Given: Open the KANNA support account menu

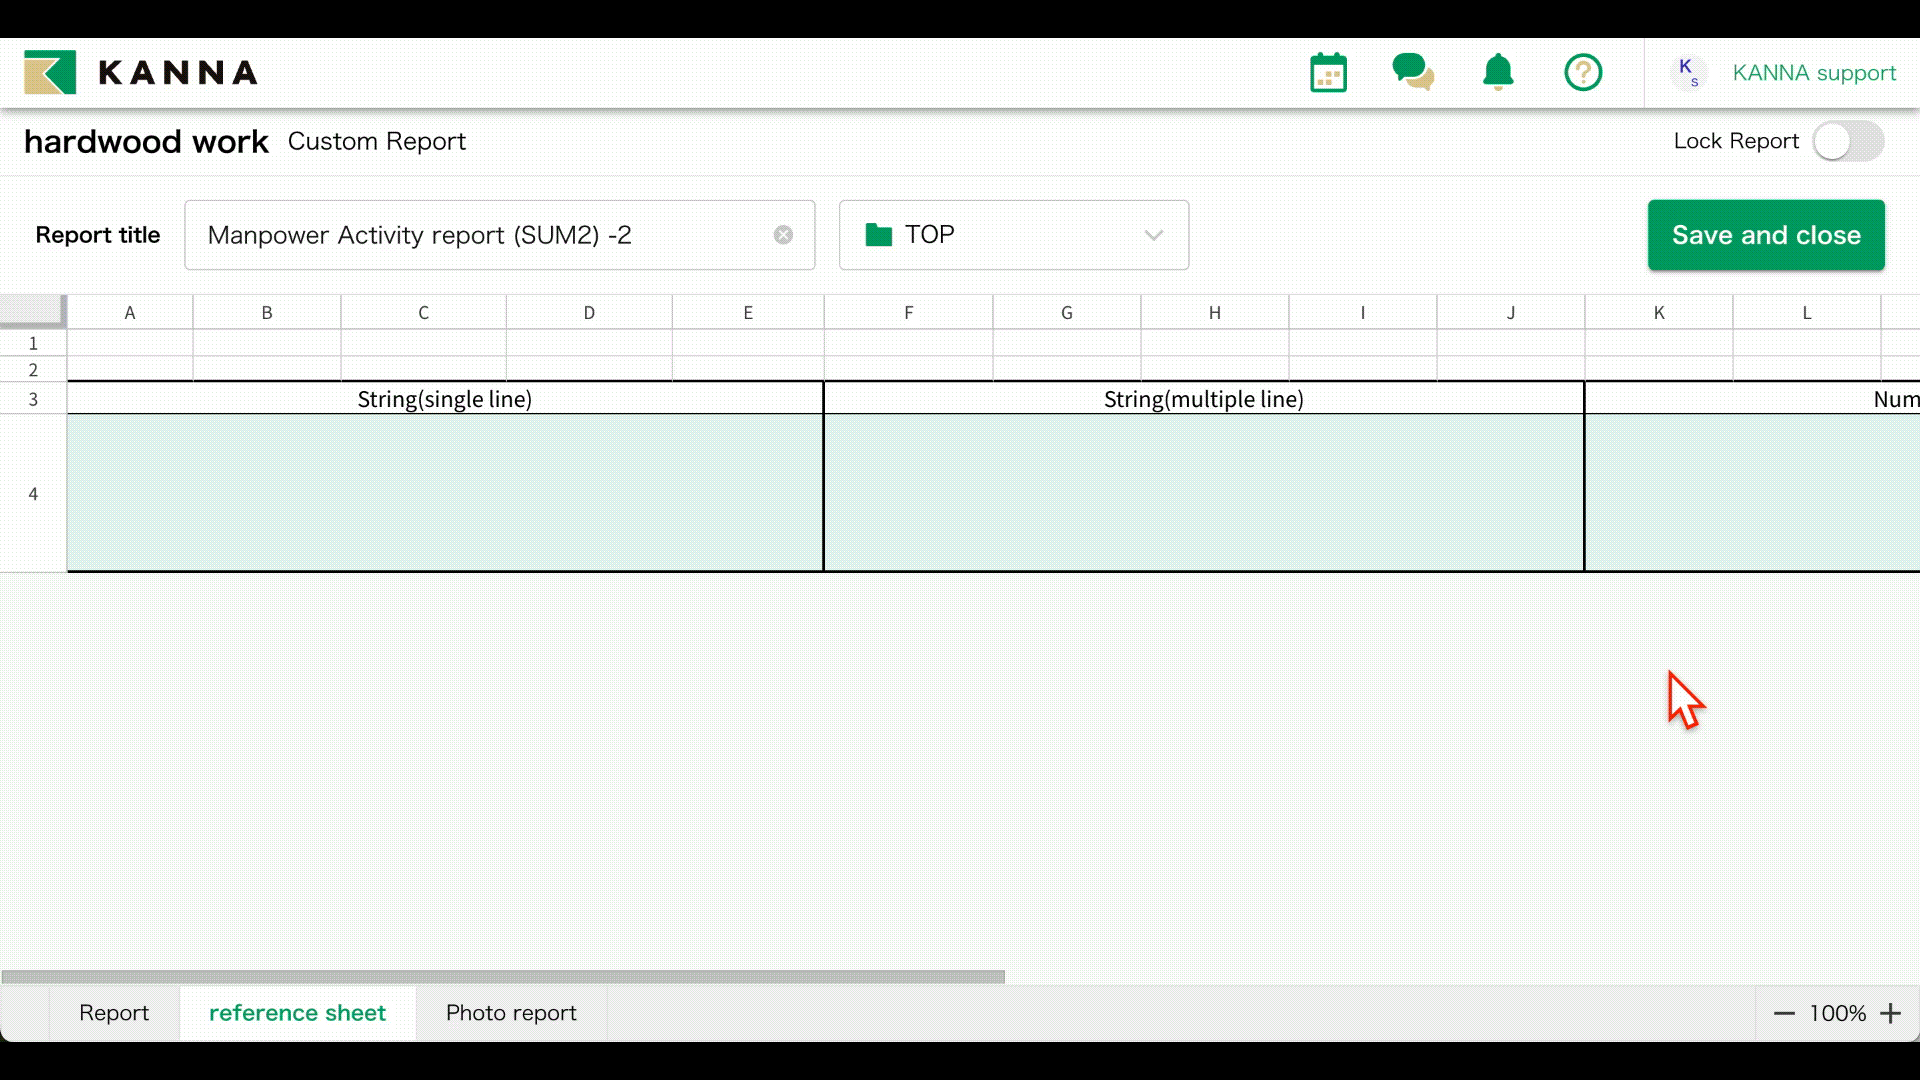Looking at the screenshot, I should (x=1813, y=73).
